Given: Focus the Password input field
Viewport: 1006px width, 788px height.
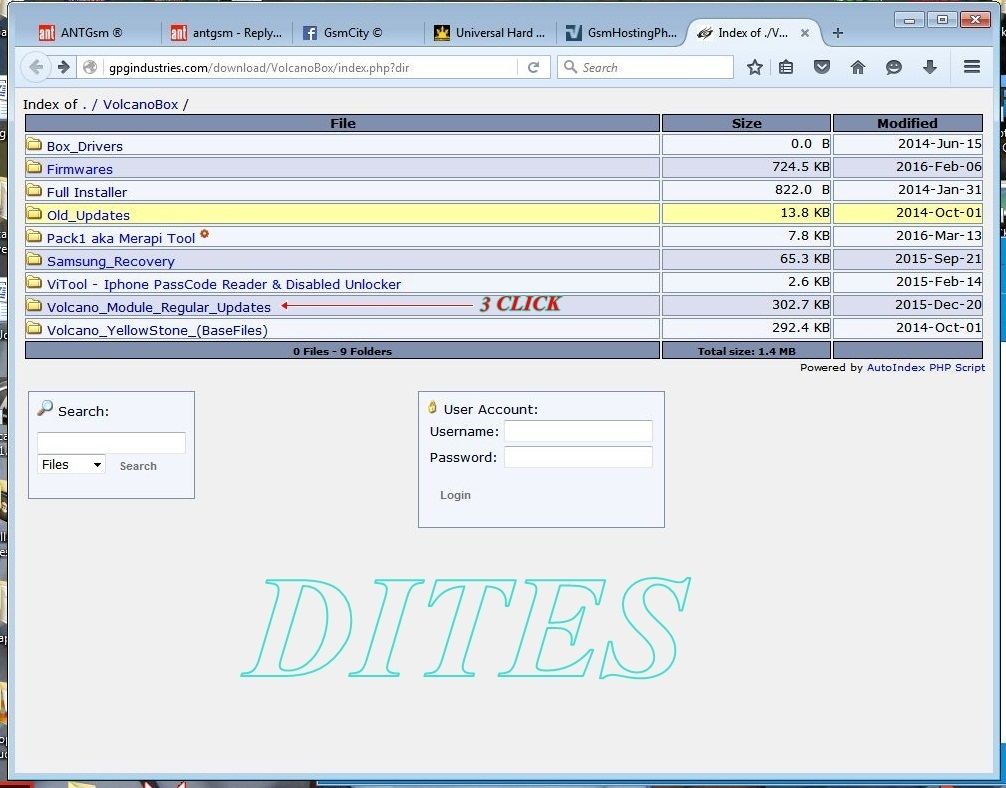Looking at the screenshot, I should (578, 457).
